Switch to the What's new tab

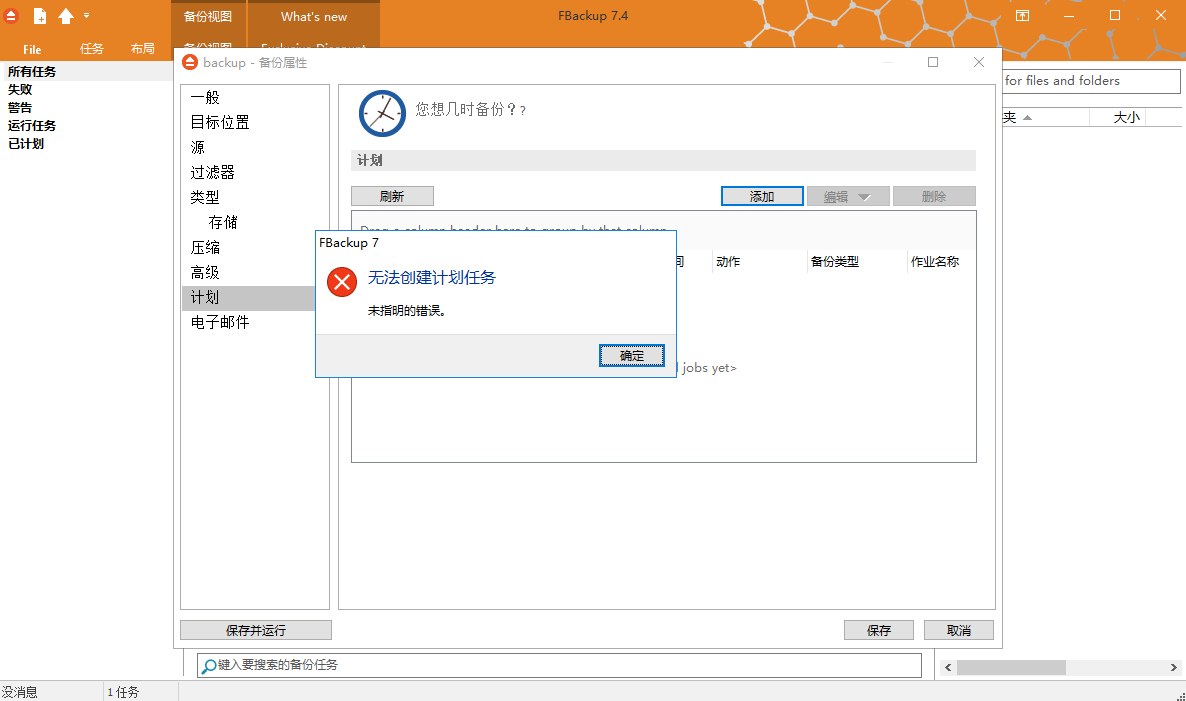(x=314, y=17)
